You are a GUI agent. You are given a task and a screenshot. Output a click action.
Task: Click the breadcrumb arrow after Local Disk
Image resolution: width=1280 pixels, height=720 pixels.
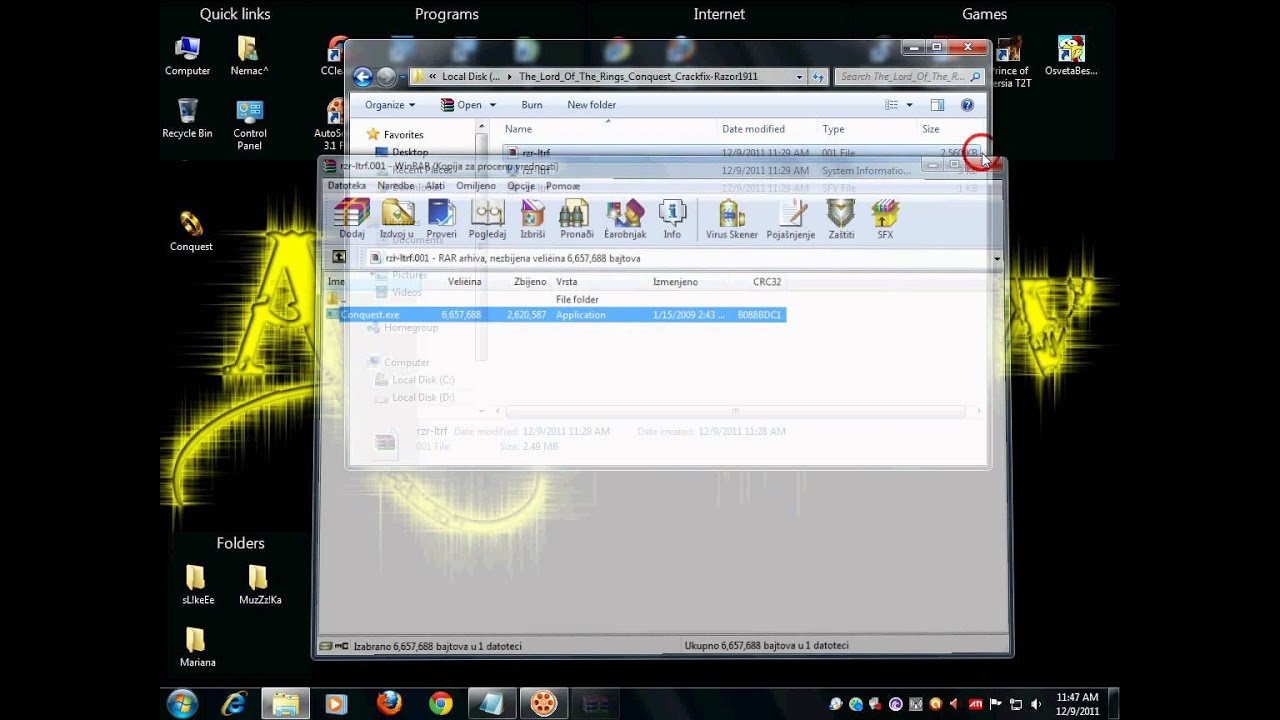pos(510,77)
